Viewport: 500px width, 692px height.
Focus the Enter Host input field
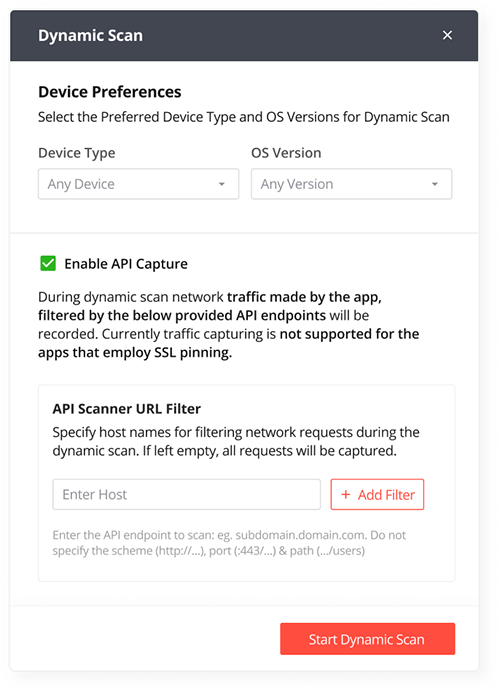187,494
